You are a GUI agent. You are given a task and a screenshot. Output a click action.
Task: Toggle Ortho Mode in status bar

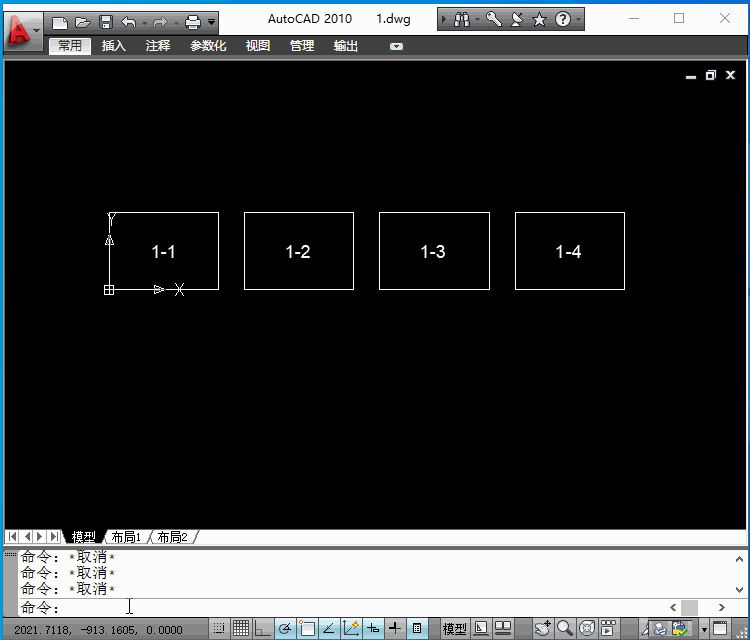[x=263, y=628]
